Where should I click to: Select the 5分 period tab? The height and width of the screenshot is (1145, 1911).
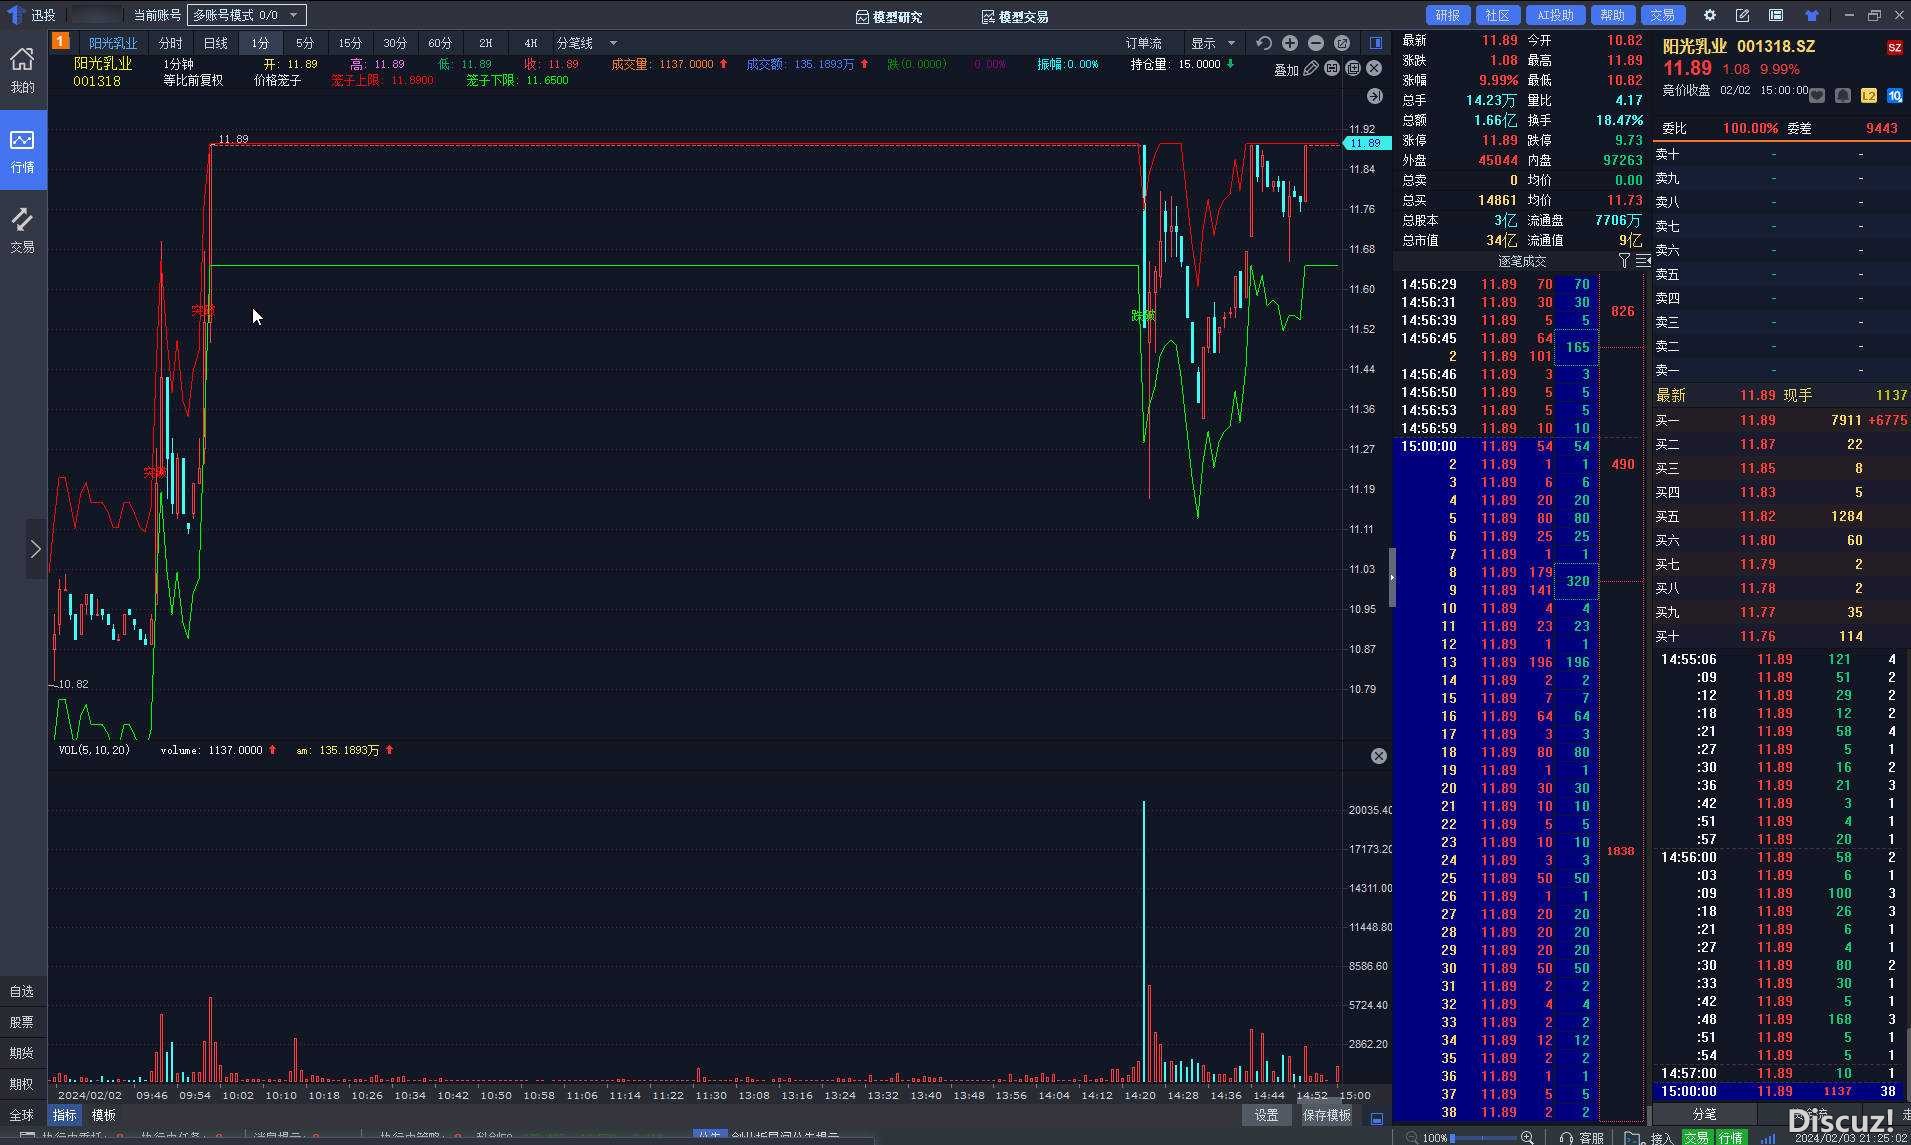(x=305, y=43)
